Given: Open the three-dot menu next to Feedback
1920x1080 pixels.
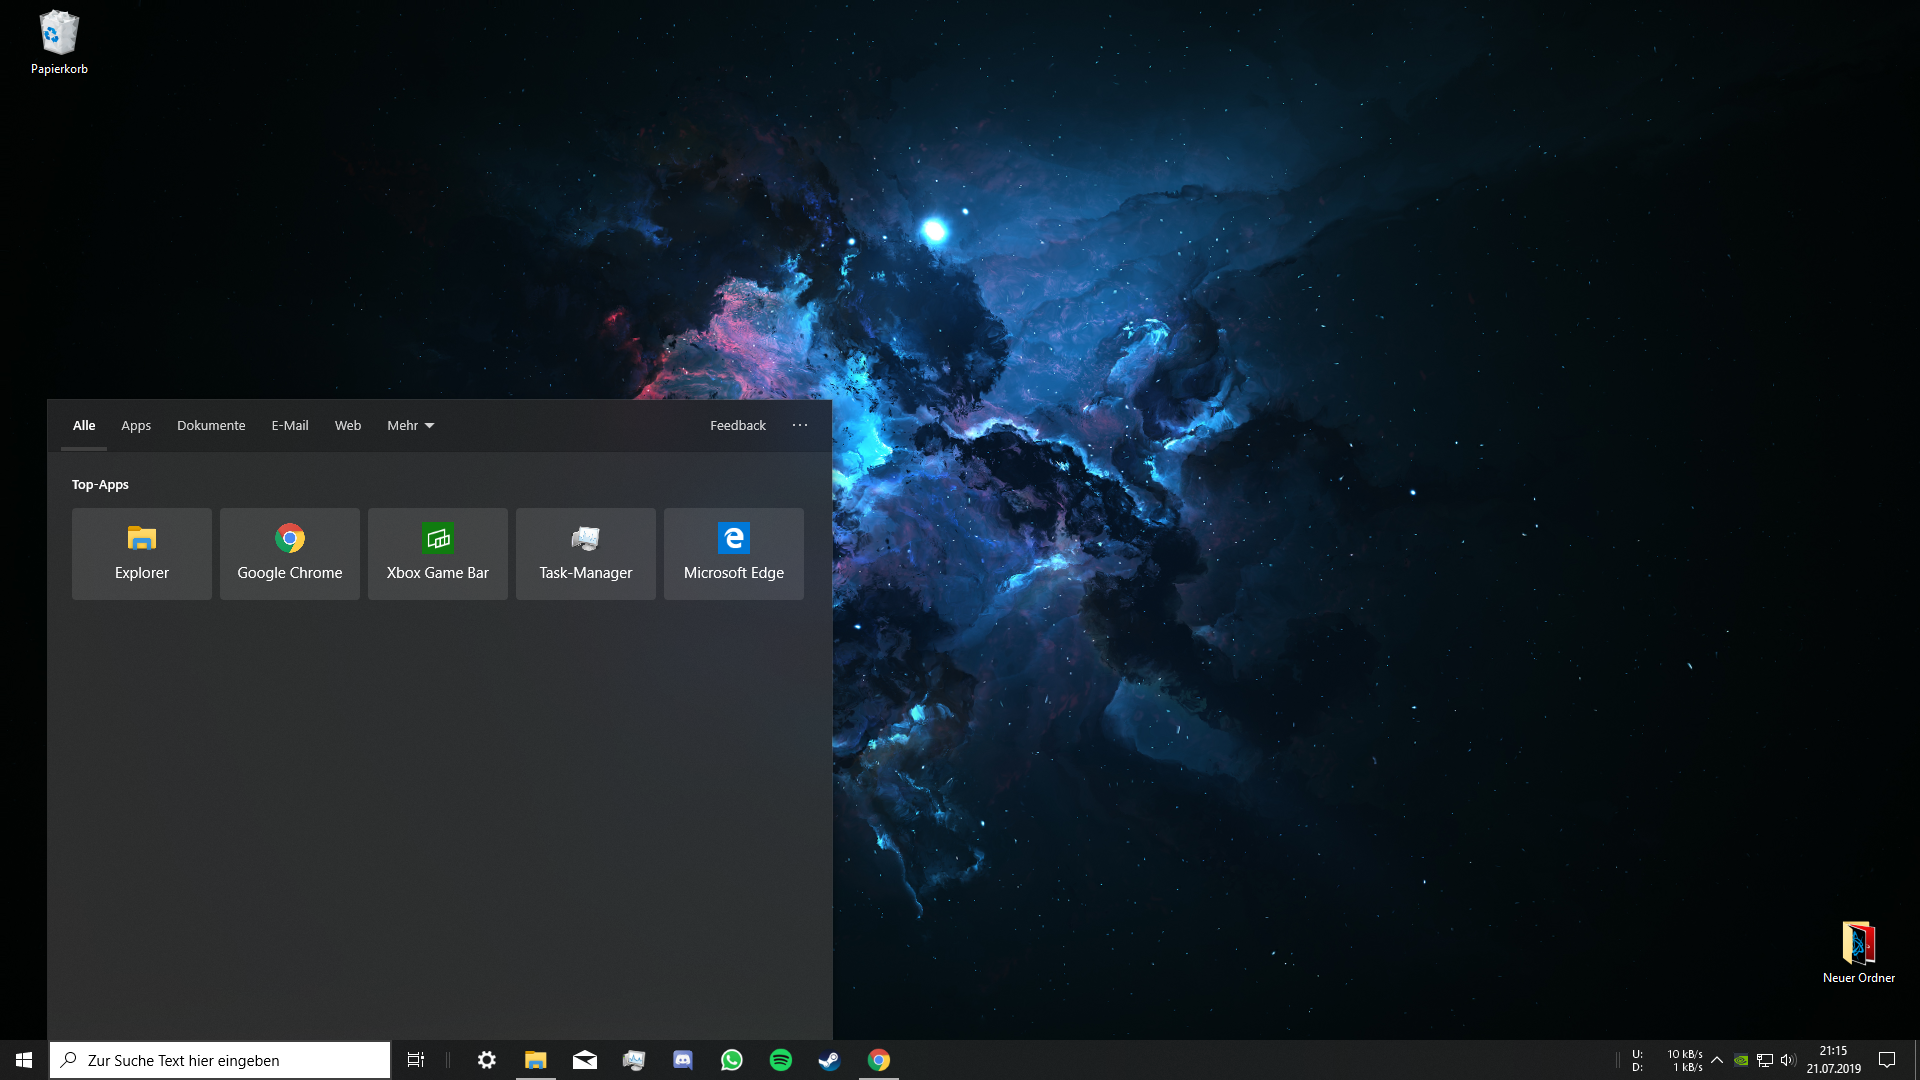Looking at the screenshot, I should point(800,425).
